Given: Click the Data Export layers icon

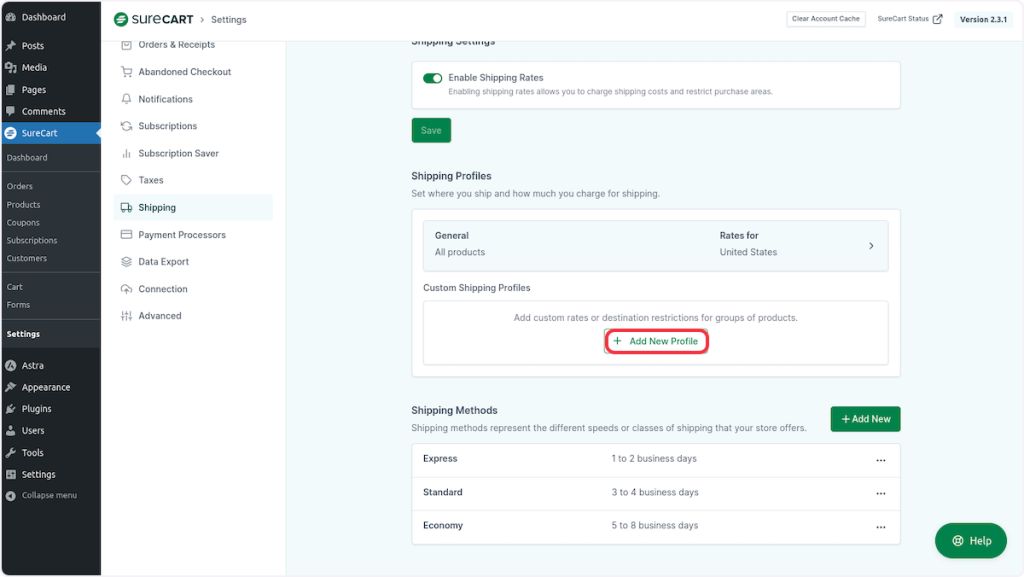Looking at the screenshot, I should 126,262.
